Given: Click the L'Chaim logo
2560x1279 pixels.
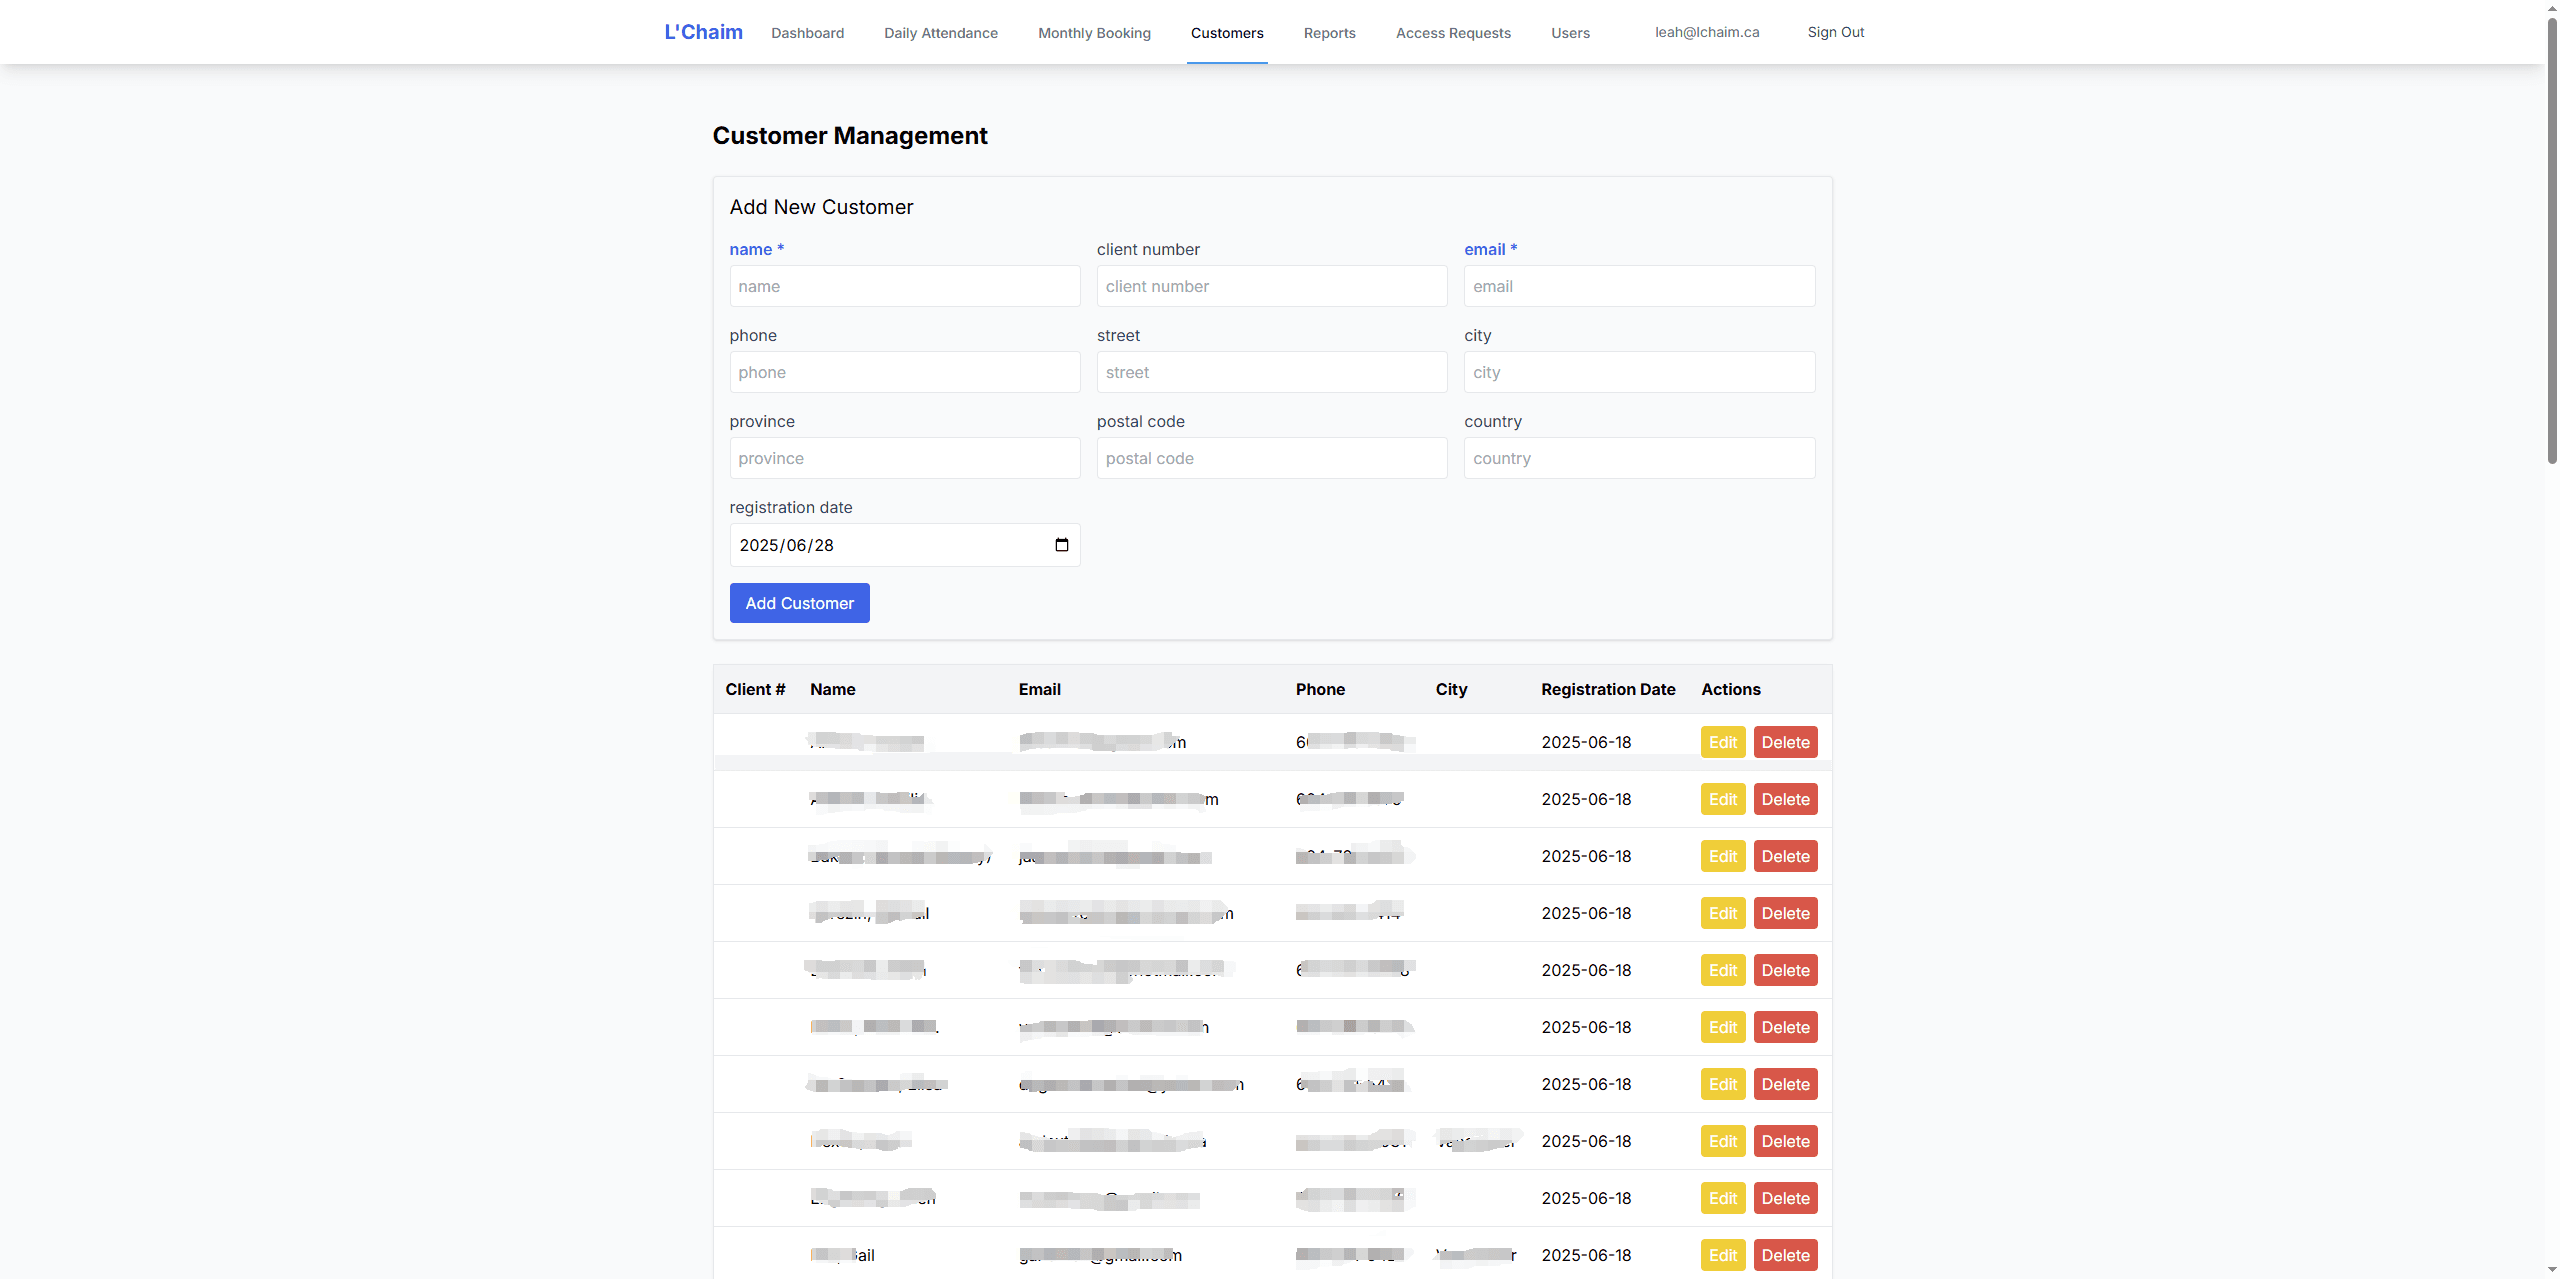Looking at the screenshot, I should click(x=703, y=32).
